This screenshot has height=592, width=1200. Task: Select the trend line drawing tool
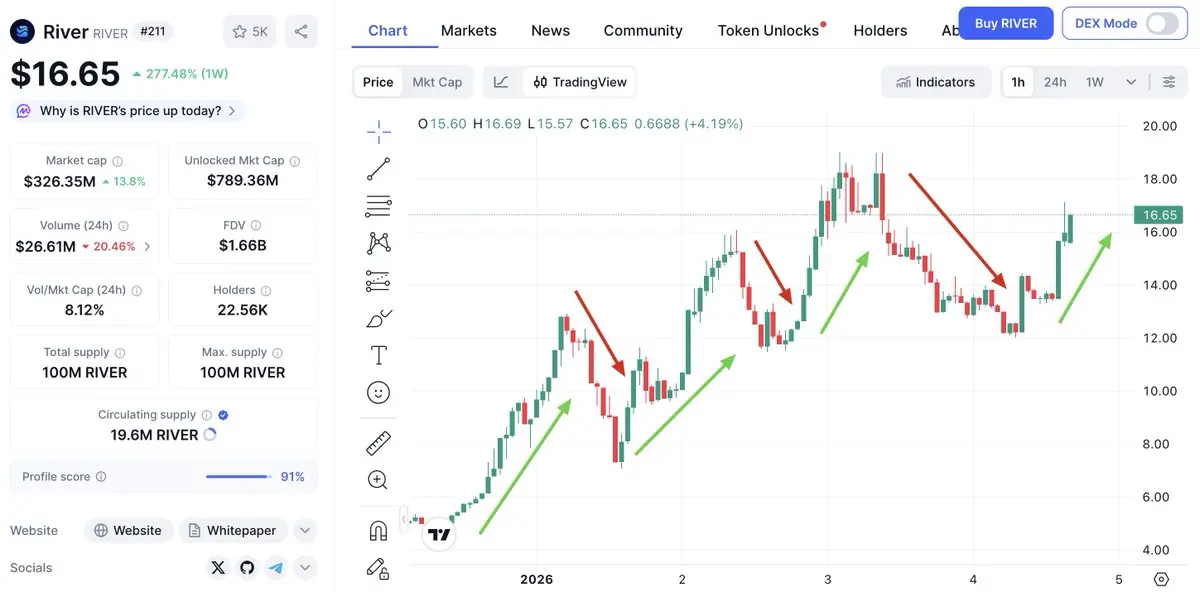[x=379, y=169]
